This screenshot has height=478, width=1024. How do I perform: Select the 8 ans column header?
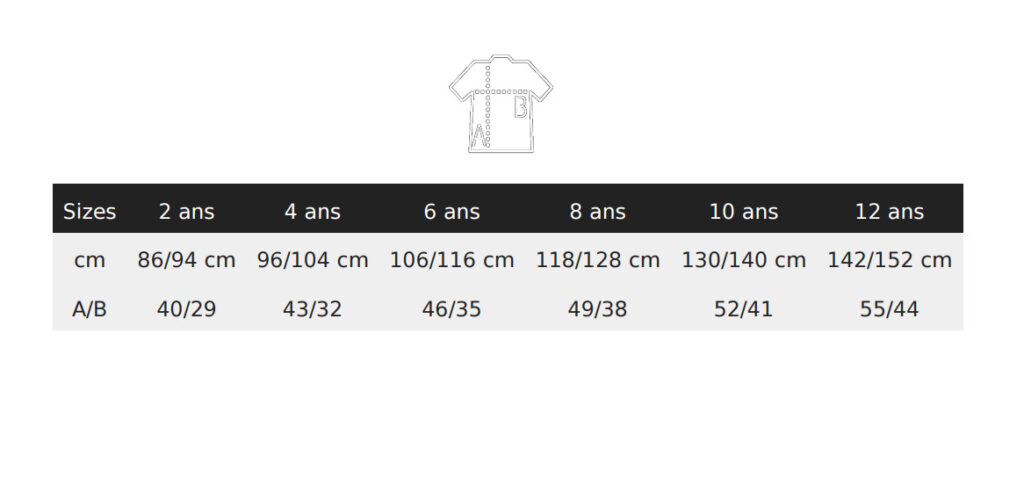tap(597, 211)
